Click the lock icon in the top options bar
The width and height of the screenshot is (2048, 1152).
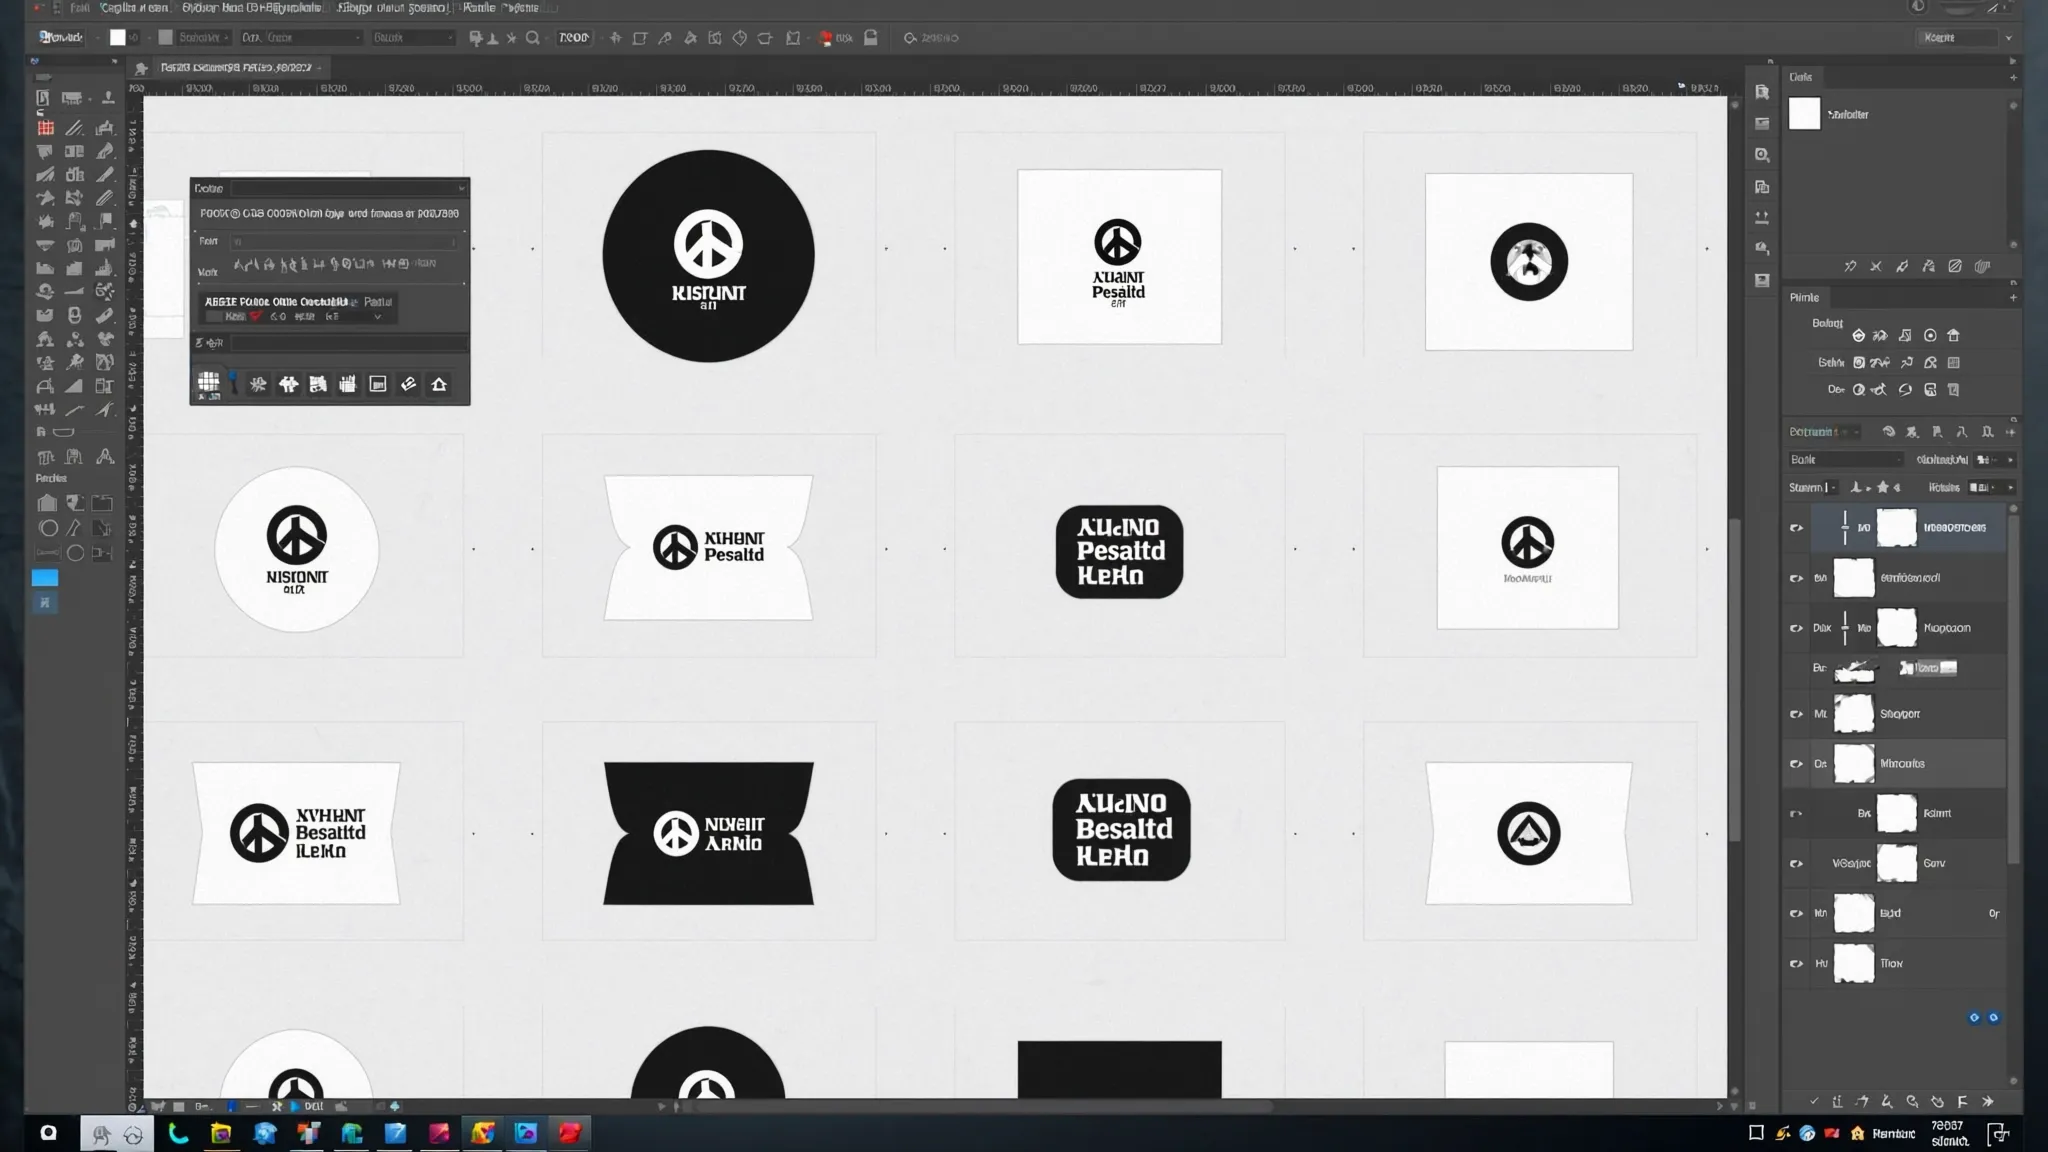(x=871, y=38)
